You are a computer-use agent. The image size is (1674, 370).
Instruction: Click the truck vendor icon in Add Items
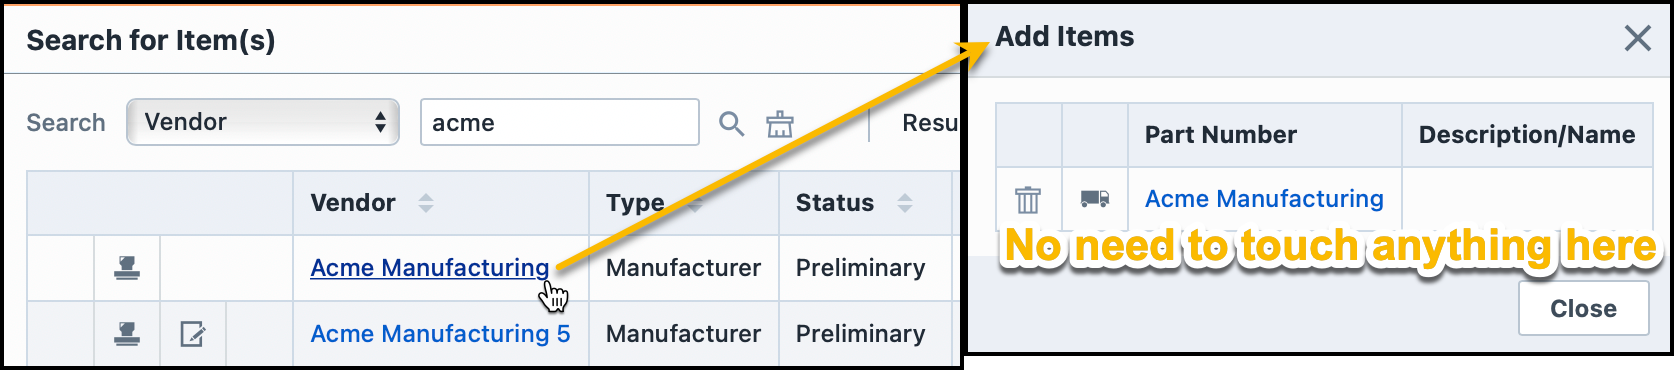coord(1095,199)
